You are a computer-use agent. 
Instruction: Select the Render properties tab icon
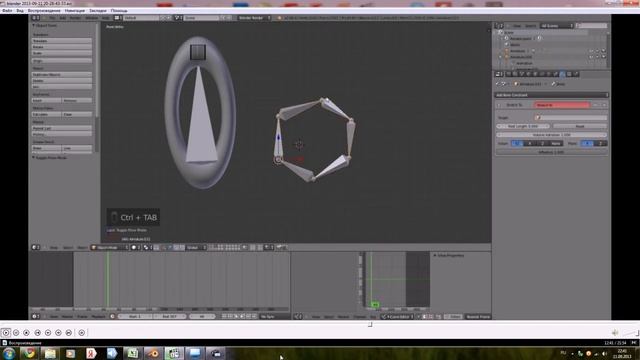(x=509, y=74)
